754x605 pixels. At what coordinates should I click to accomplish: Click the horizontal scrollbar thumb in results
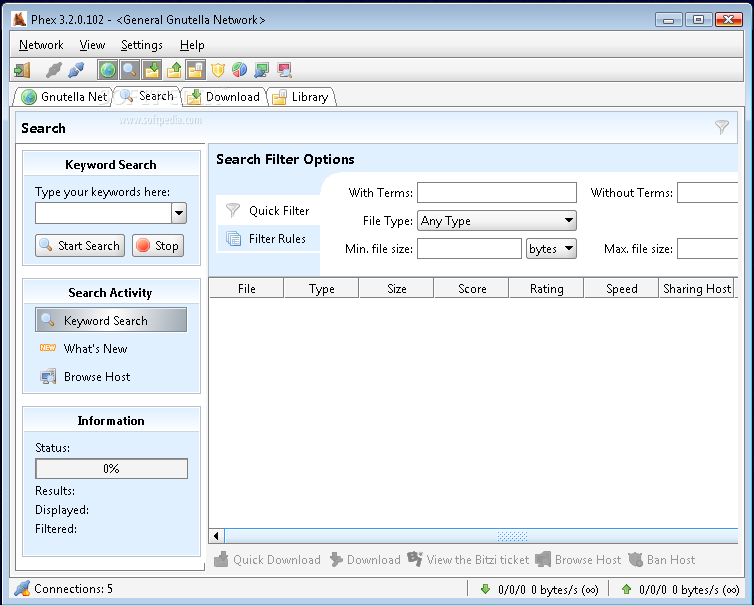[481, 536]
